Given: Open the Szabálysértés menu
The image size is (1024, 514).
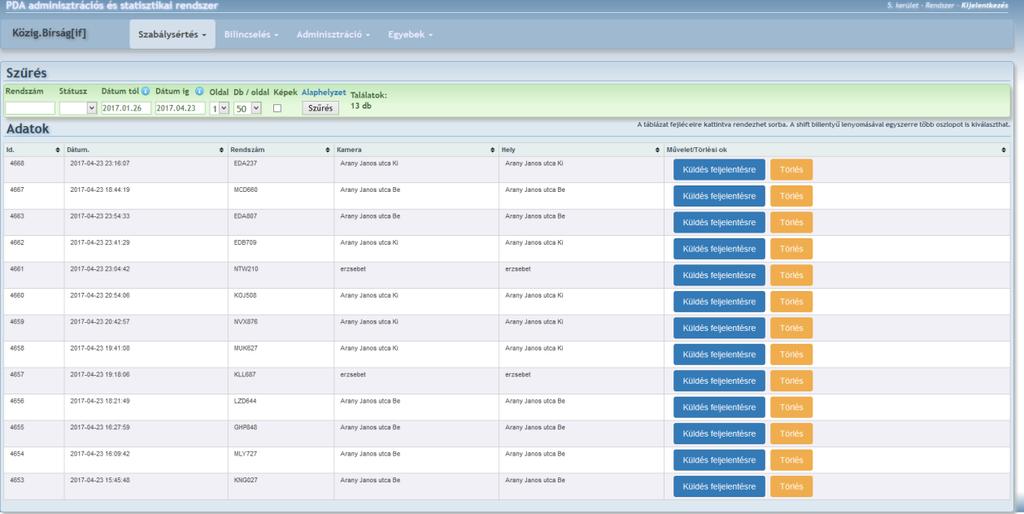Looking at the screenshot, I should point(172,34).
